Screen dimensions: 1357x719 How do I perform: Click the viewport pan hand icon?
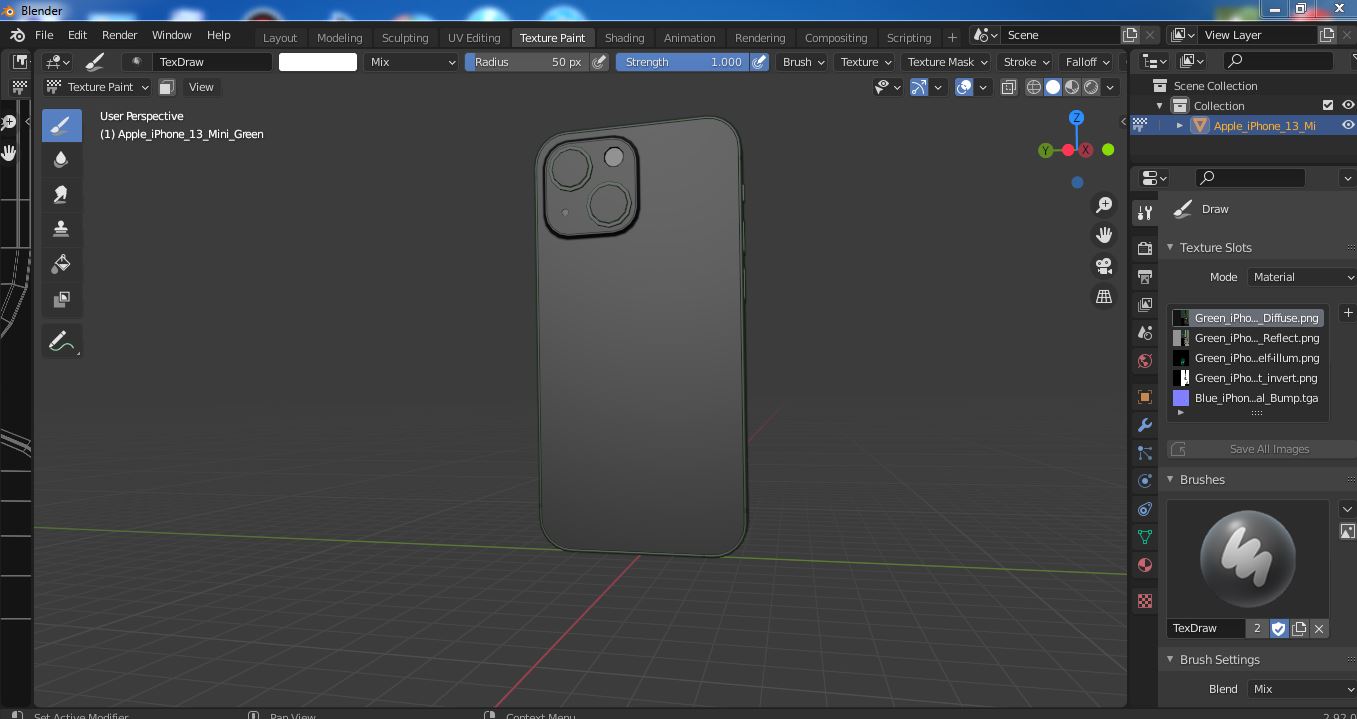[x=1104, y=235]
